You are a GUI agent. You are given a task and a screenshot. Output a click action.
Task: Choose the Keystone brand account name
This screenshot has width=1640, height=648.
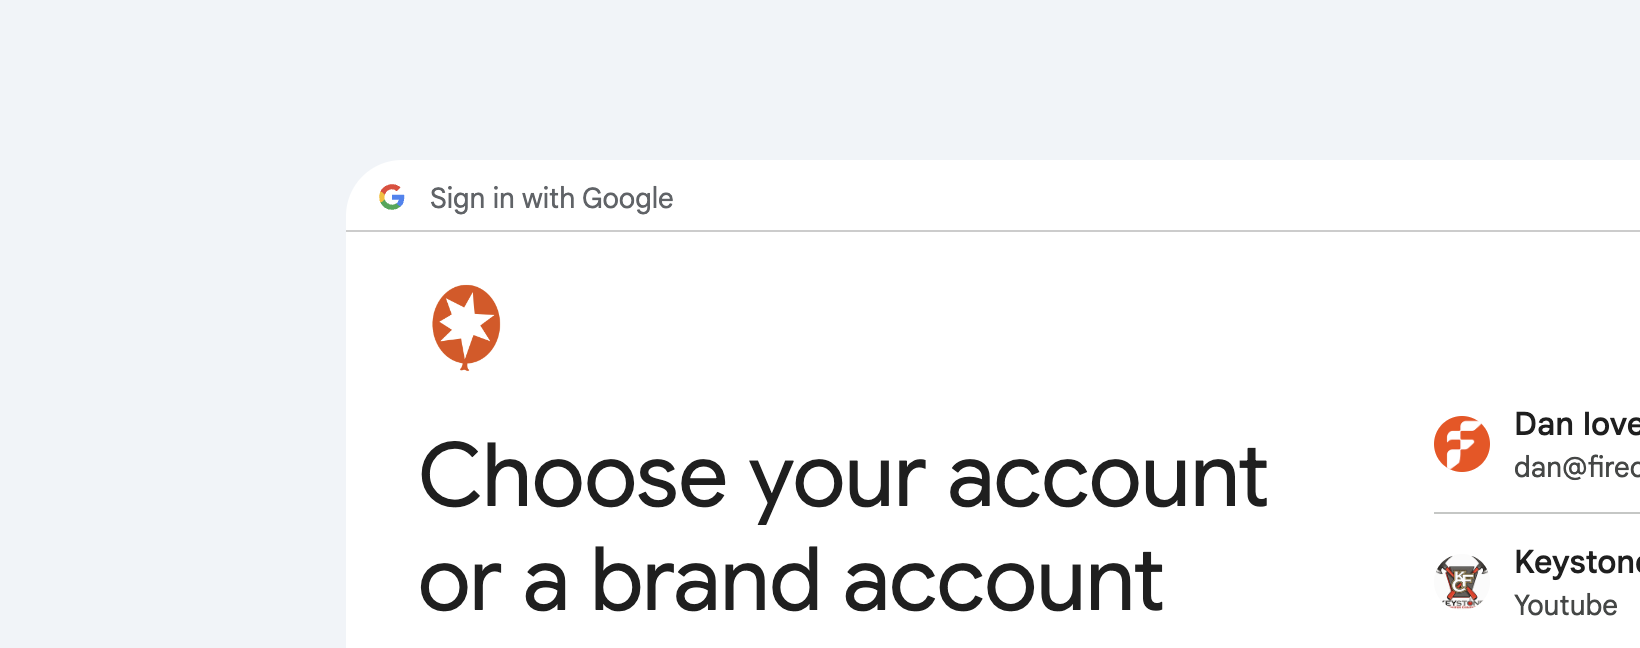click(x=1577, y=562)
